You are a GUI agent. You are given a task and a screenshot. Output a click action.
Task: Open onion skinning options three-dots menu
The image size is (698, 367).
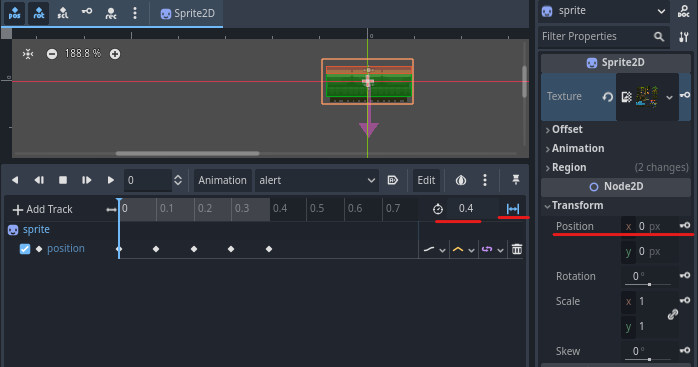(x=485, y=180)
